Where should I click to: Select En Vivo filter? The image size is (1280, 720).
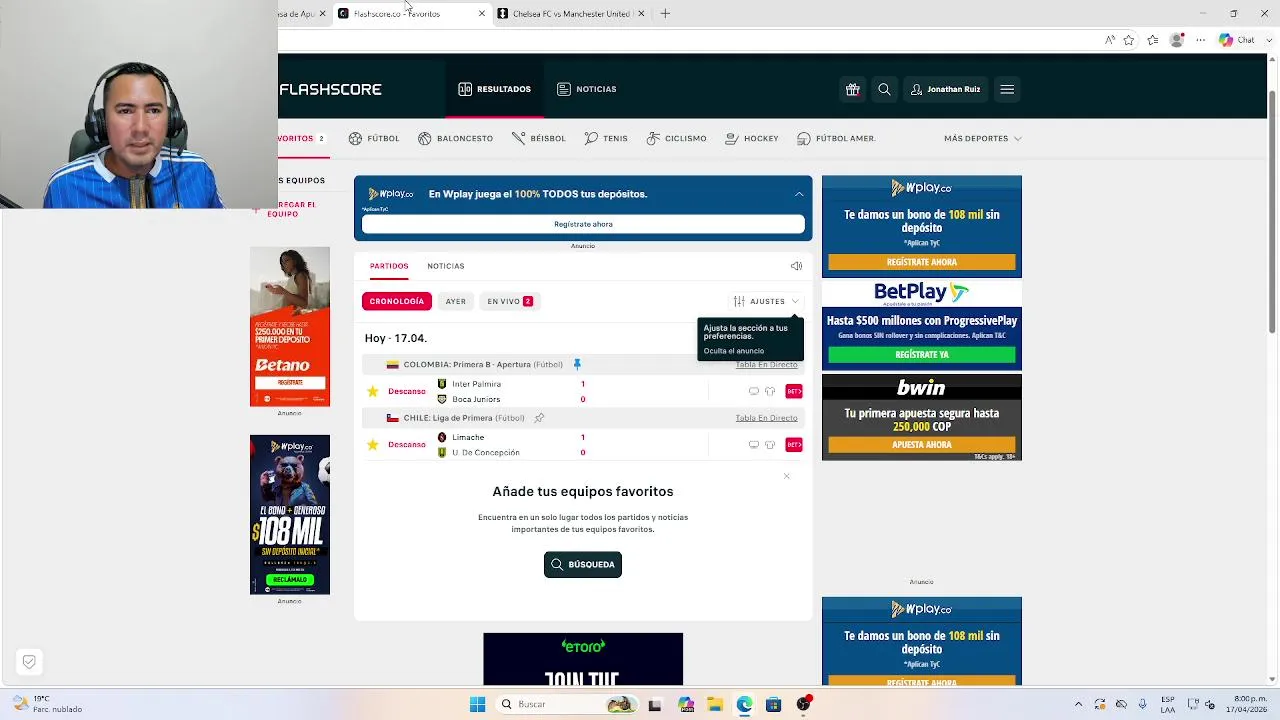(509, 301)
